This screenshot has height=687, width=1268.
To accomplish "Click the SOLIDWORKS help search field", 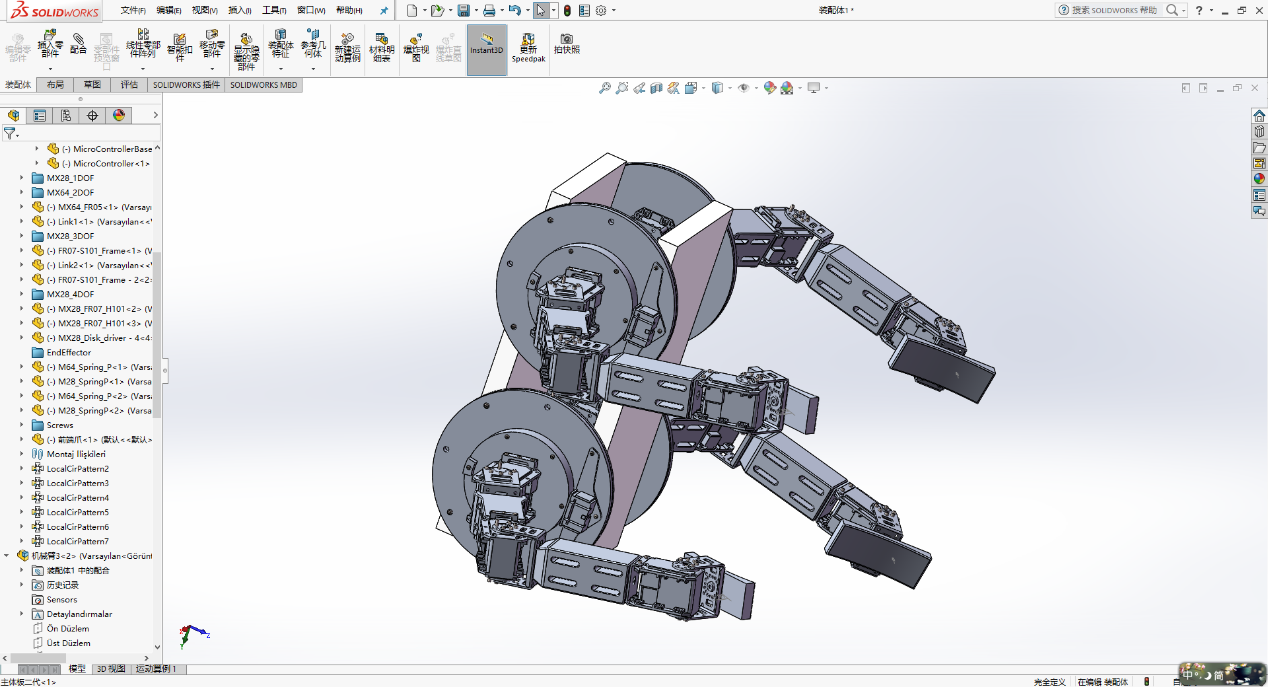I will (1113, 10).
